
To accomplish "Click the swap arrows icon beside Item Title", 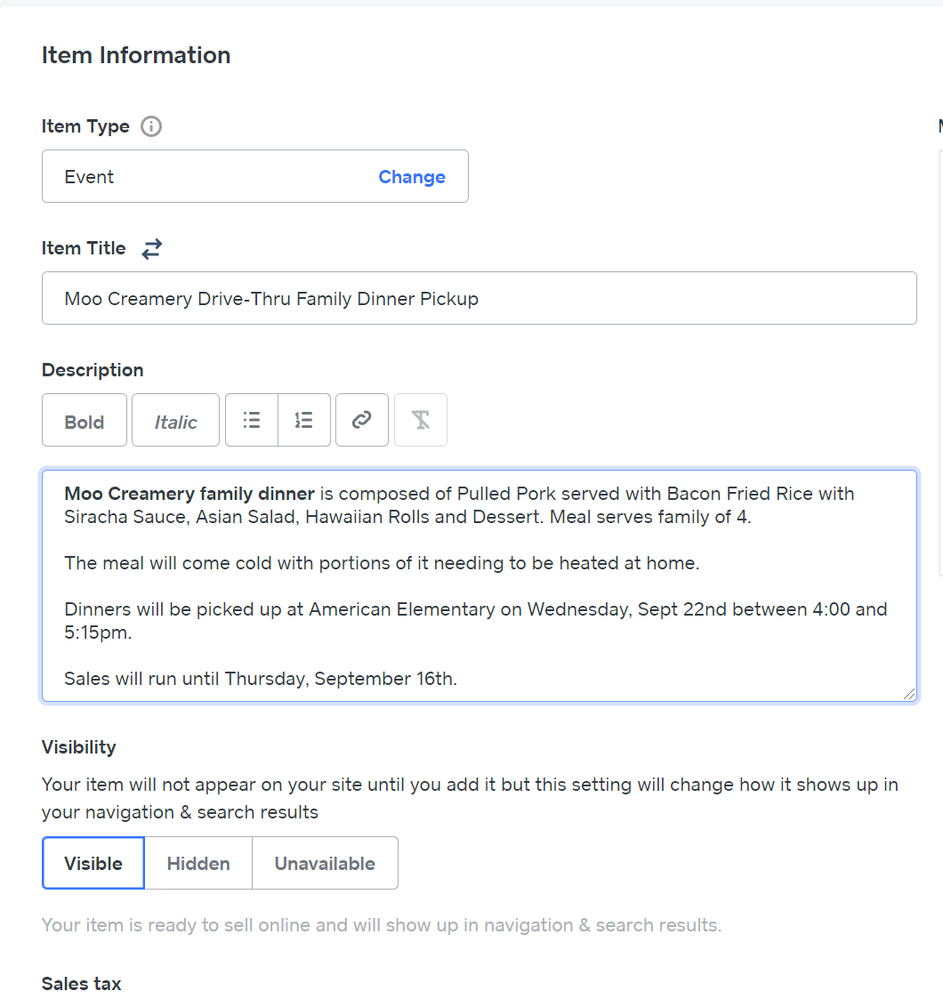I will tap(151, 249).
